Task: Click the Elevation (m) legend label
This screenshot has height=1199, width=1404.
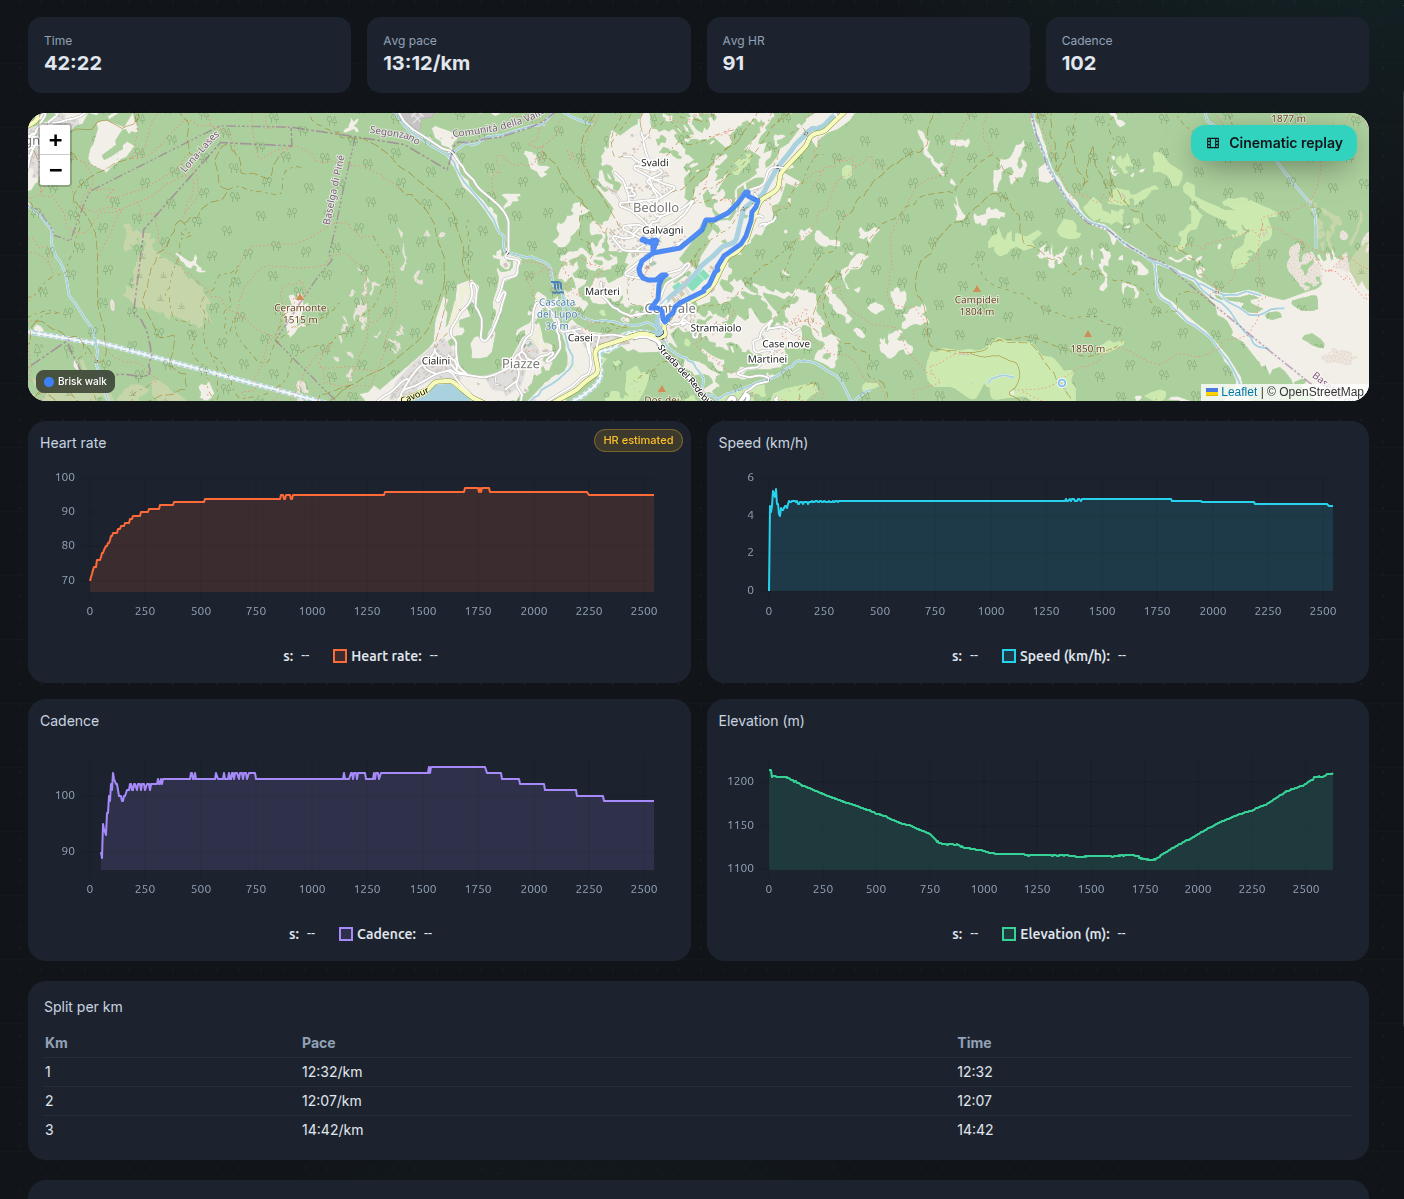Action: tap(1065, 934)
